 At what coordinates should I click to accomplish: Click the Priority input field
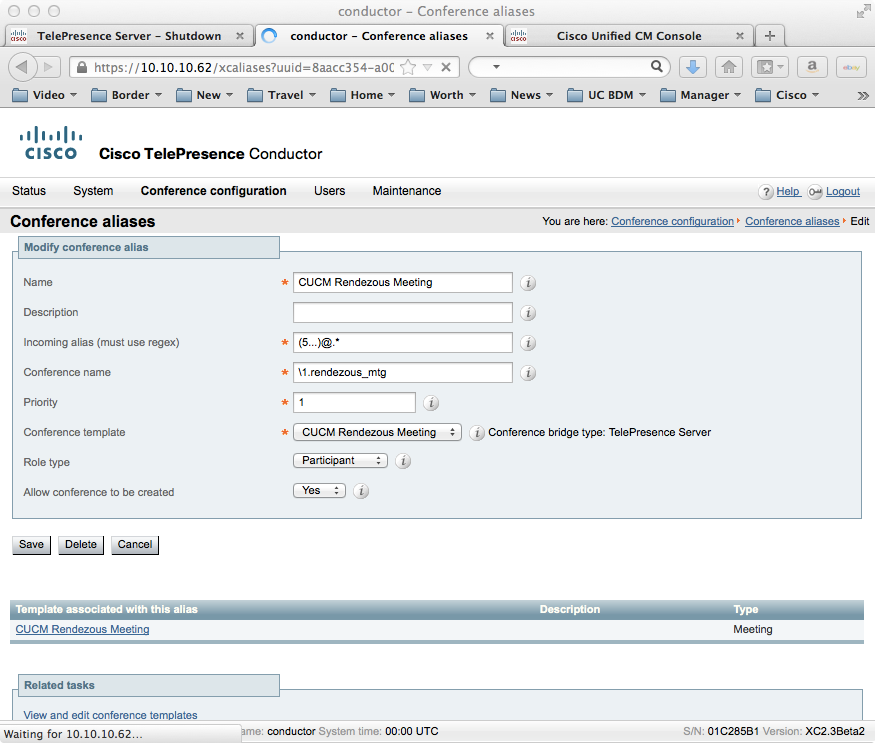[x=354, y=402]
